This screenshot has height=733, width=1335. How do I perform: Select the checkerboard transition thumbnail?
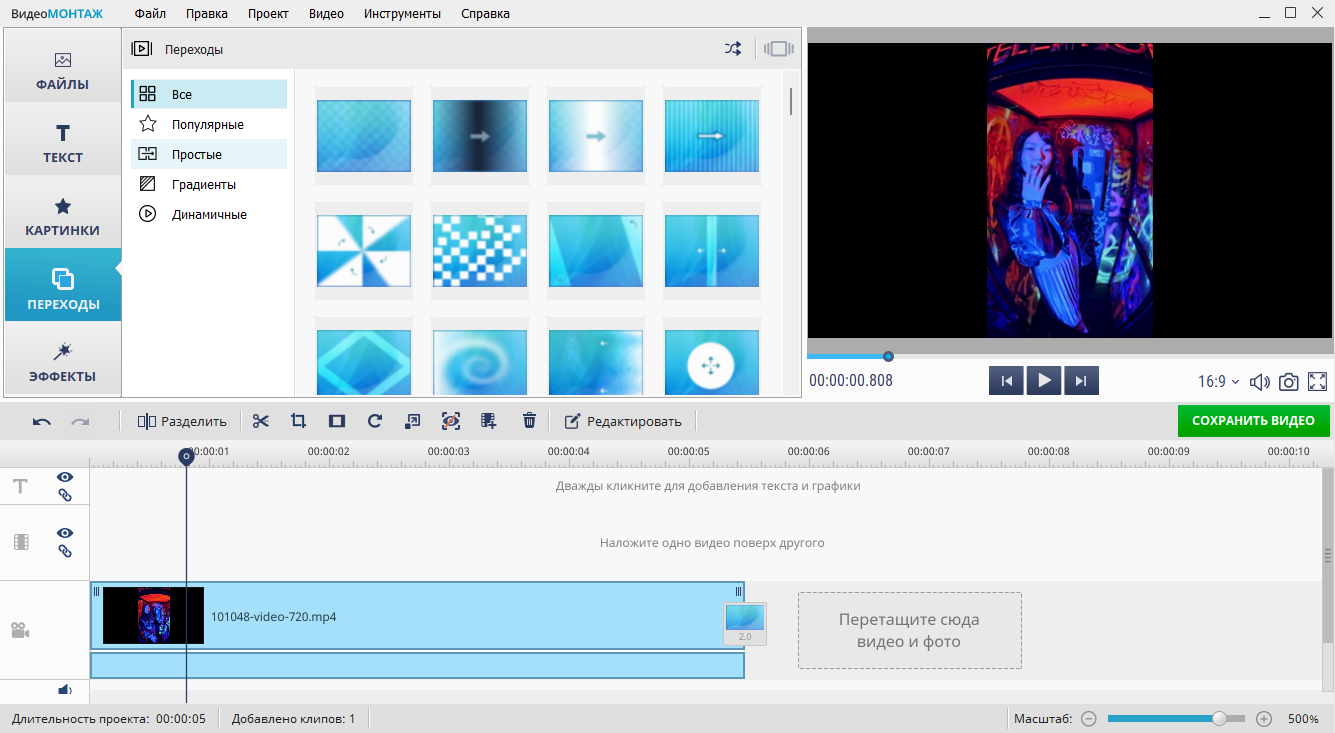coord(480,251)
